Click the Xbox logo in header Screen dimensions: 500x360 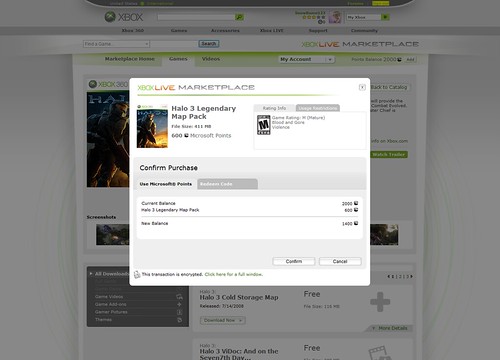click(124, 17)
